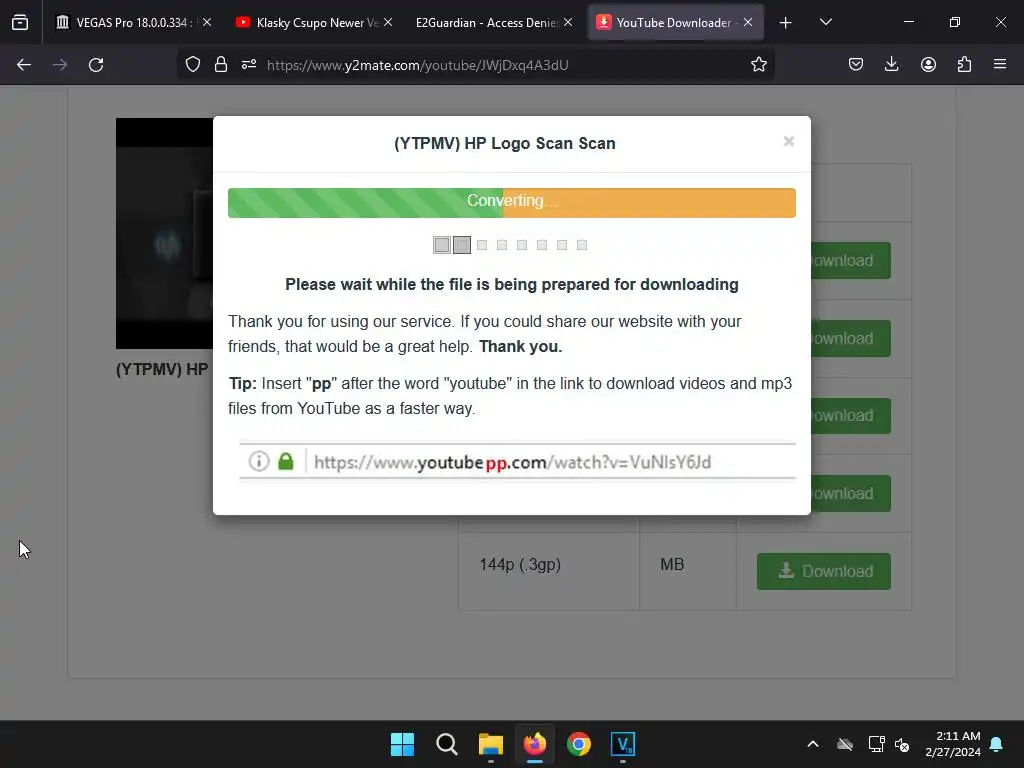Open File Explorer from taskbar
Screen dimensions: 1024x768
coord(490,744)
